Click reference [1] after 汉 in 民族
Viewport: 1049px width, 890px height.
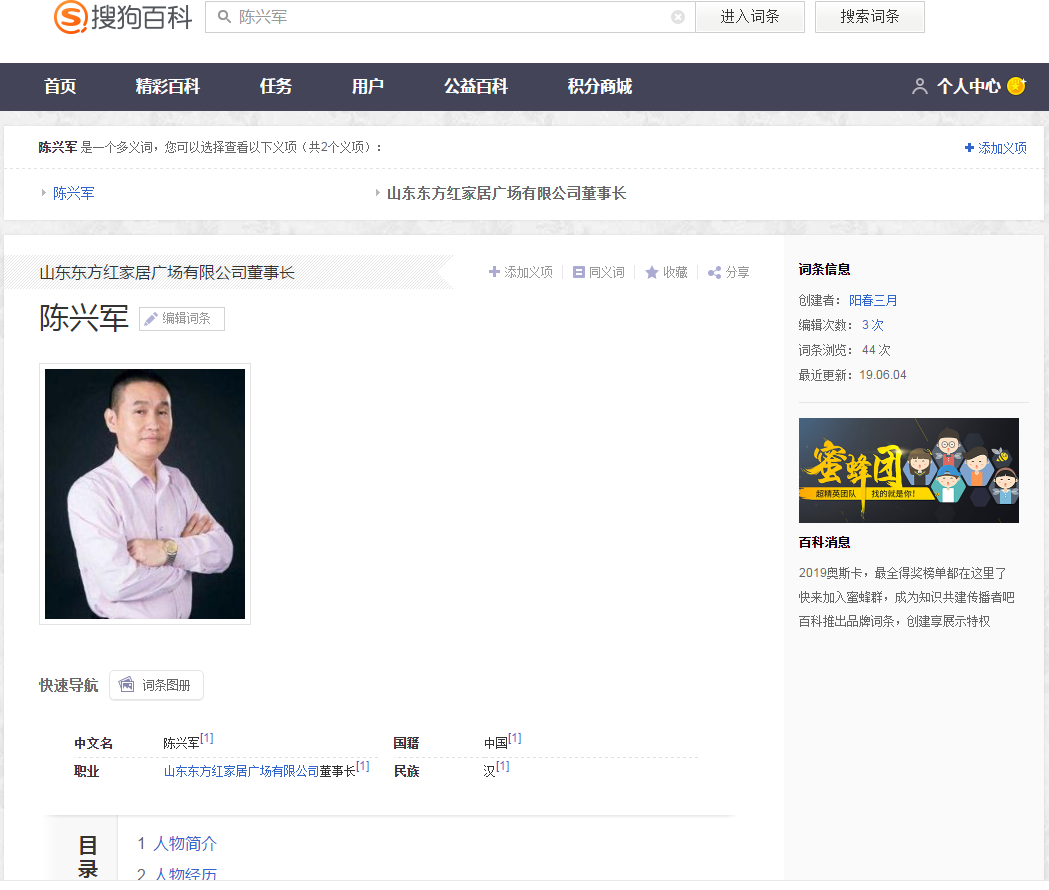point(502,766)
